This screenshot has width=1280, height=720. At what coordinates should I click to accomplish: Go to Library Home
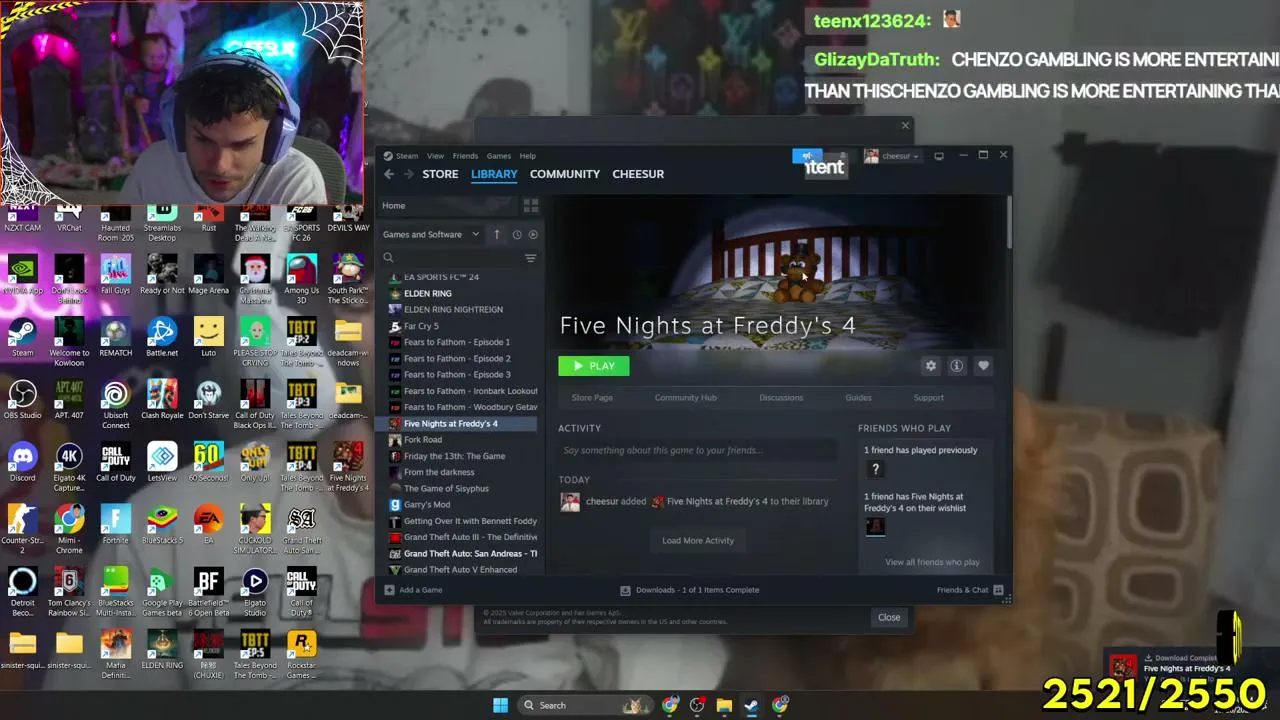394,206
